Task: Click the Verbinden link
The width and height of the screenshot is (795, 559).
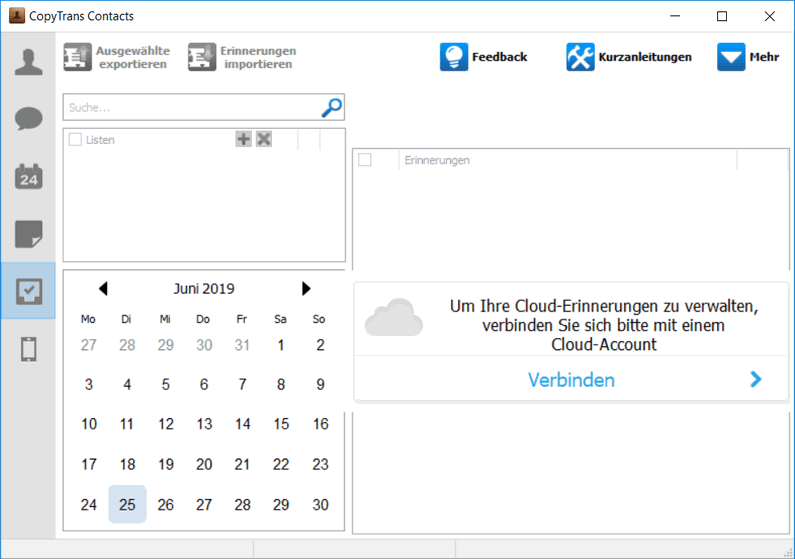Action: (x=571, y=380)
